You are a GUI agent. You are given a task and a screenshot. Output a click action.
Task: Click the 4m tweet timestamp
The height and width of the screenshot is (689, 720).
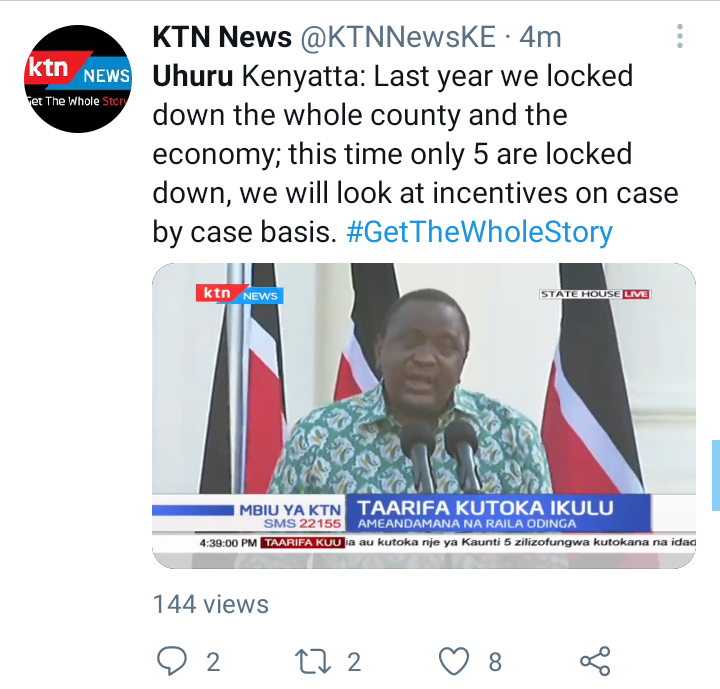(540, 37)
